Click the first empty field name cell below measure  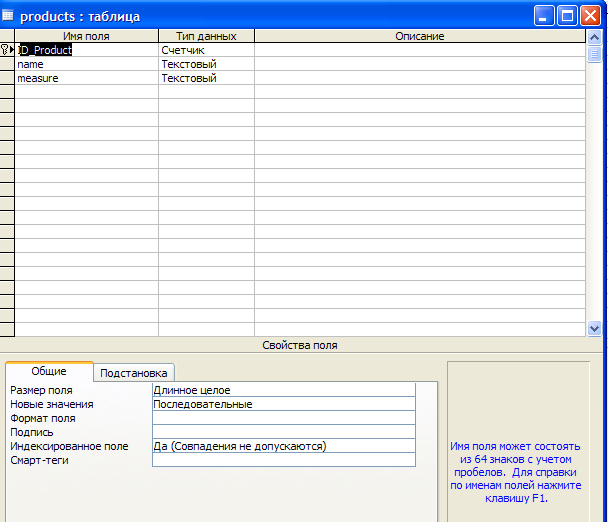86,92
